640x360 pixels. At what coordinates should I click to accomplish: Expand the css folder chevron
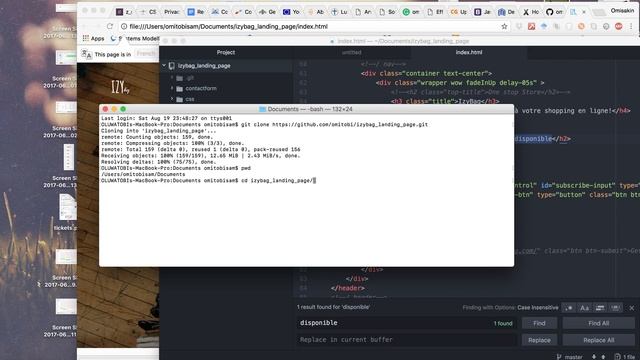172,99
